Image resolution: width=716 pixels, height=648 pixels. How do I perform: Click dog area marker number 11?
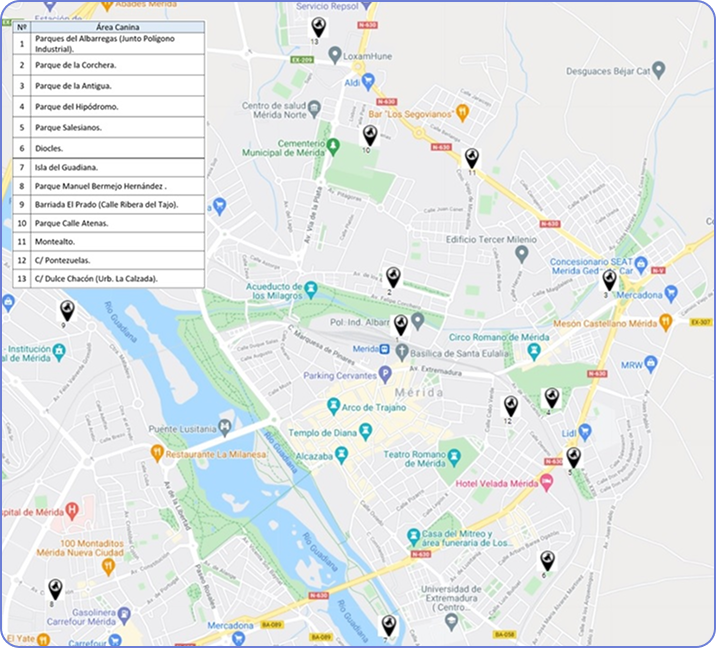(x=472, y=158)
